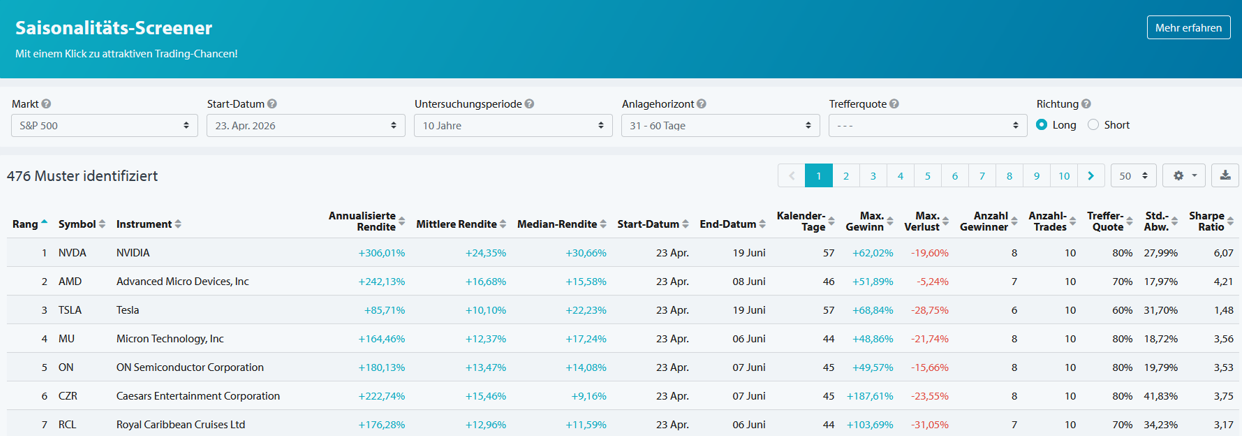Open the Anlagehorizont dropdown 31 - 60 Tage

tap(720, 125)
